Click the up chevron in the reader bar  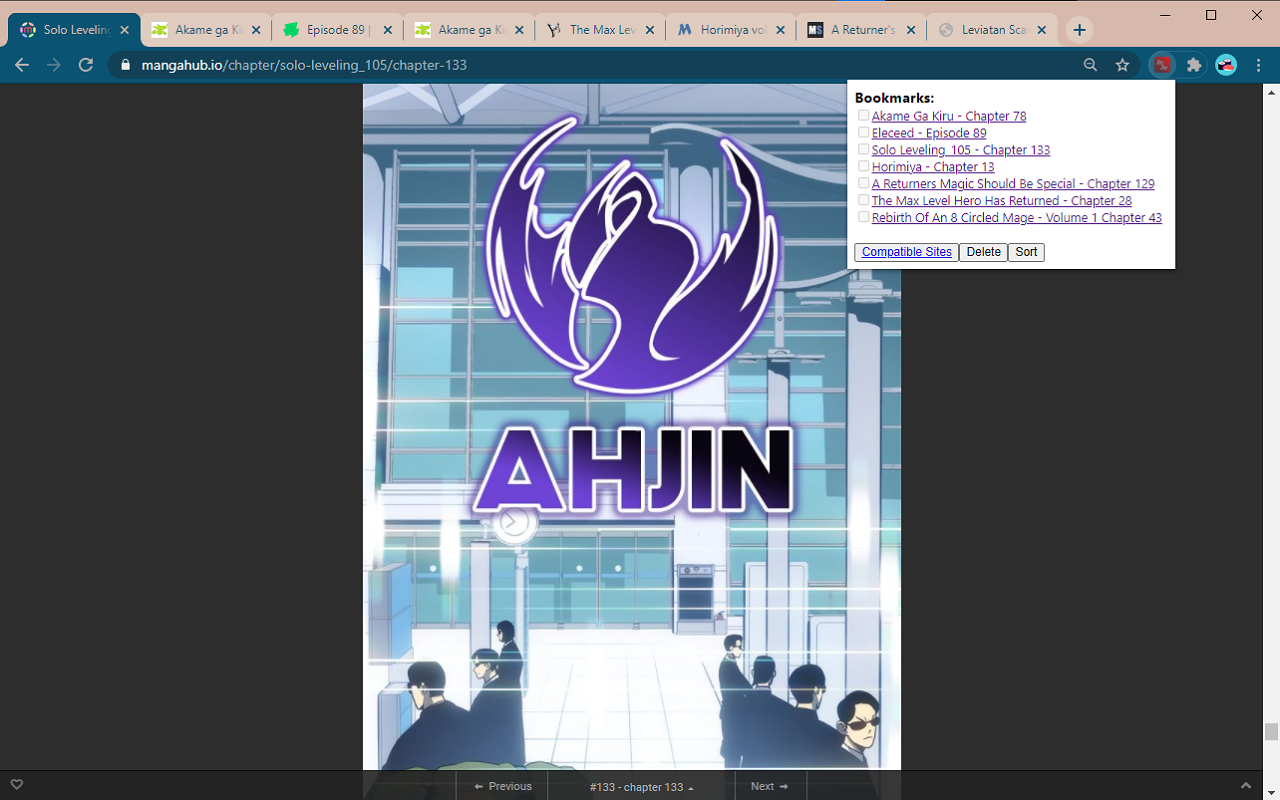pos(1246,786)
